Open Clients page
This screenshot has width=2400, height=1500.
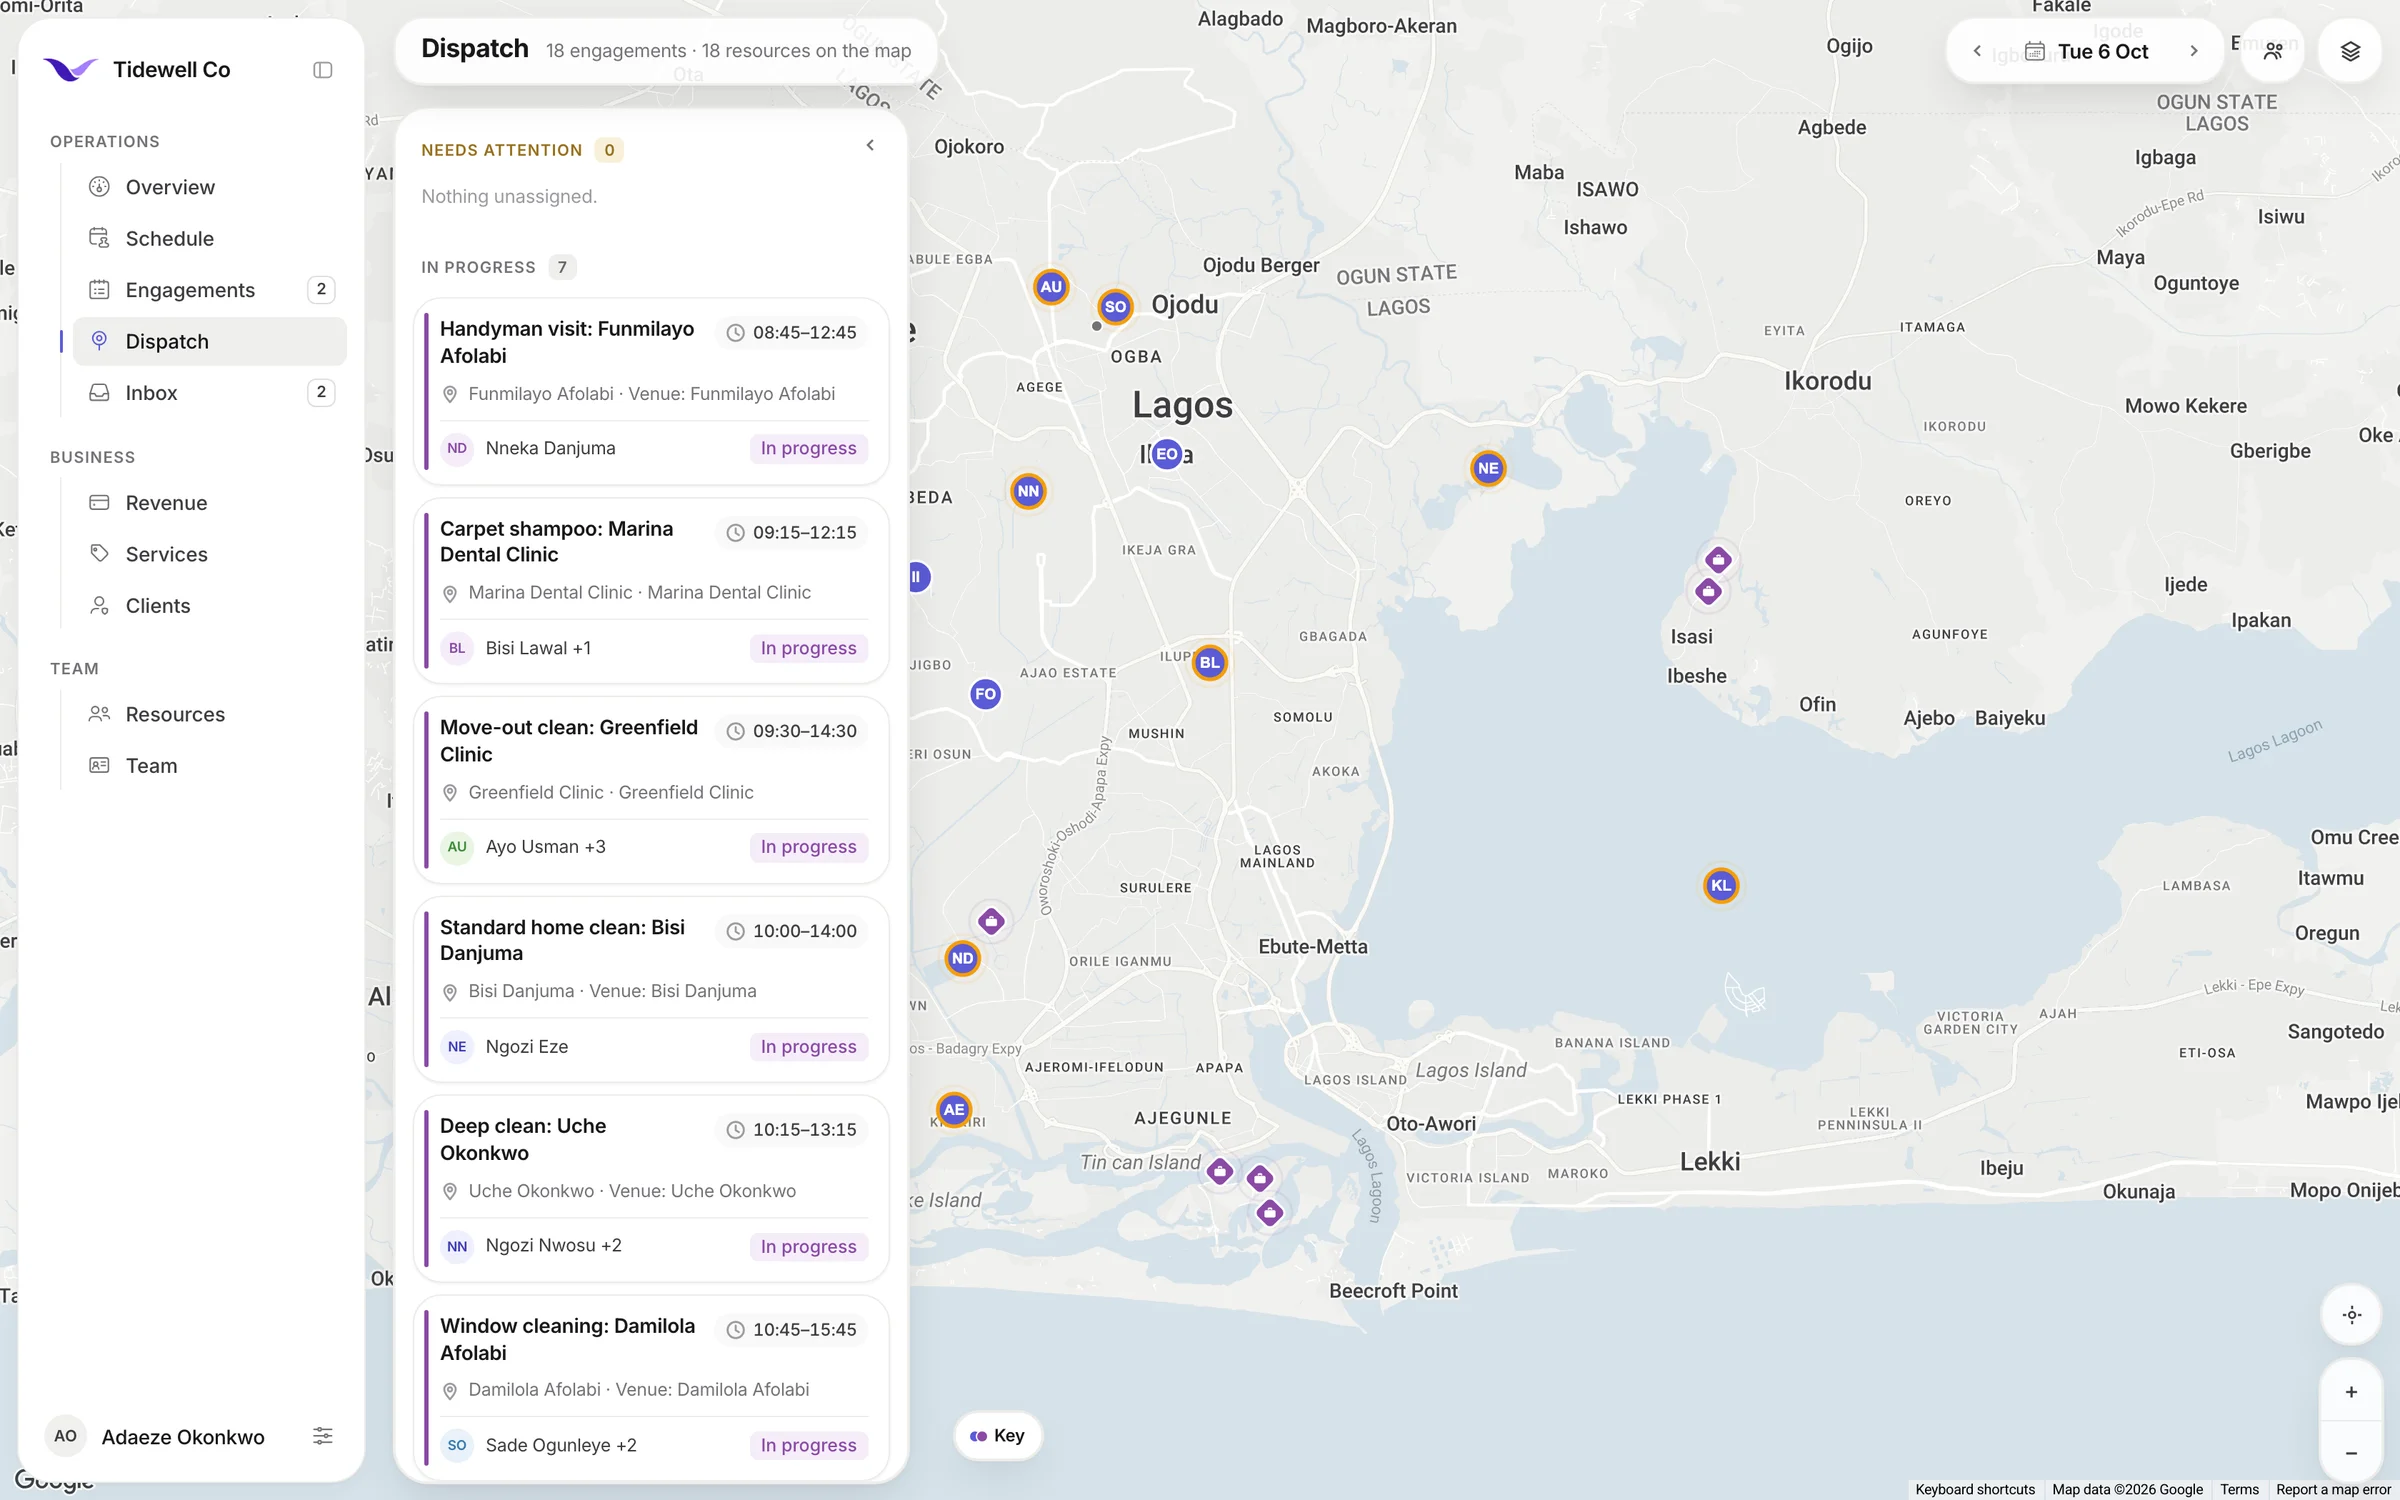[x=210, y=606]
